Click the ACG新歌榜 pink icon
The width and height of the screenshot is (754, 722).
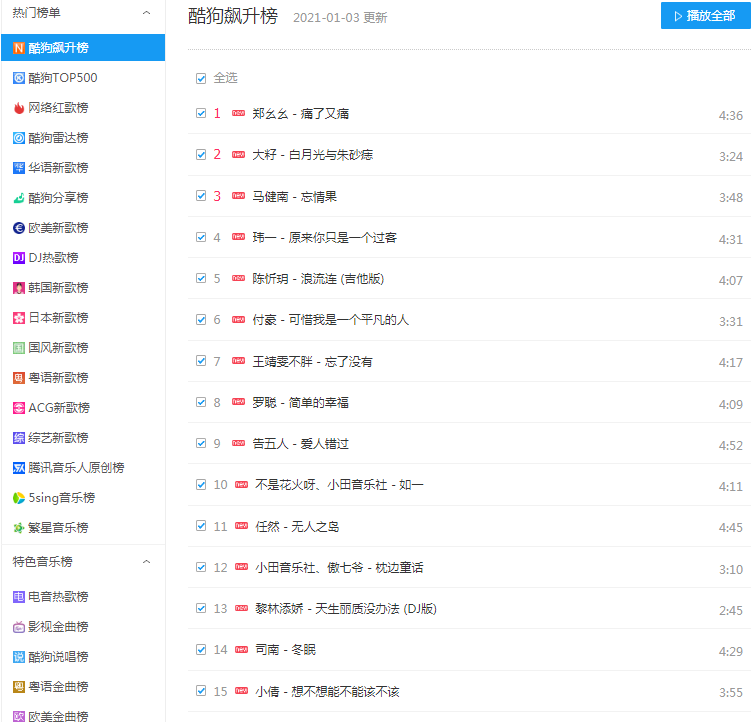click(18, 408)
